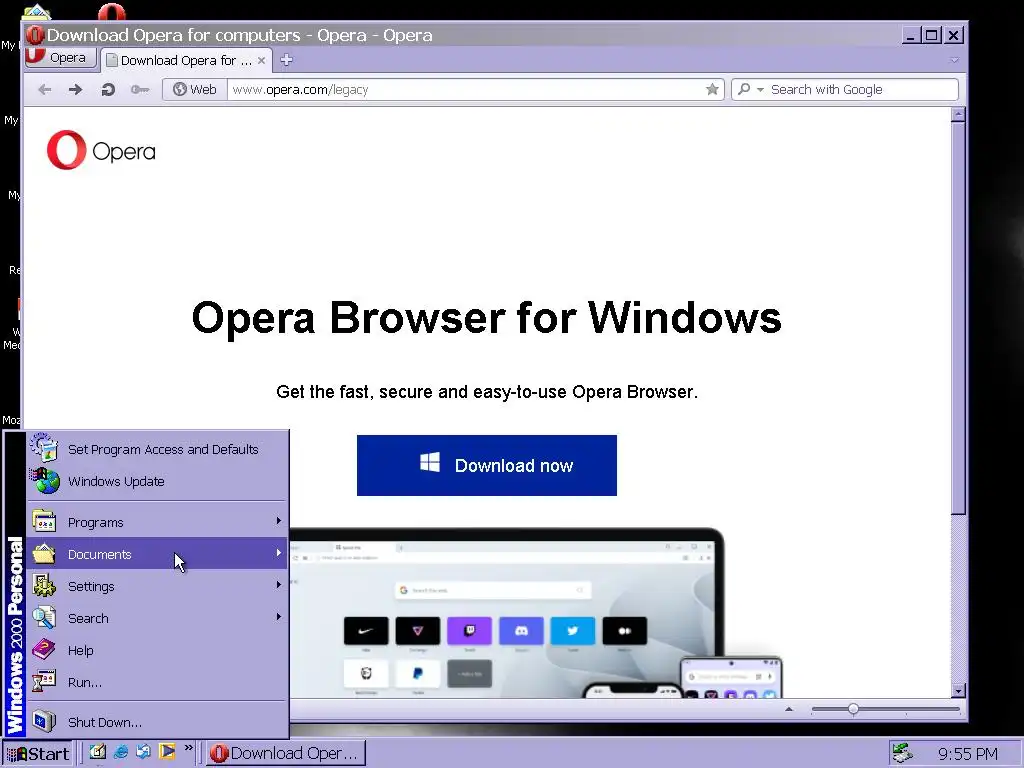Launch Windows Media Player from quick launch

(167, 752)
